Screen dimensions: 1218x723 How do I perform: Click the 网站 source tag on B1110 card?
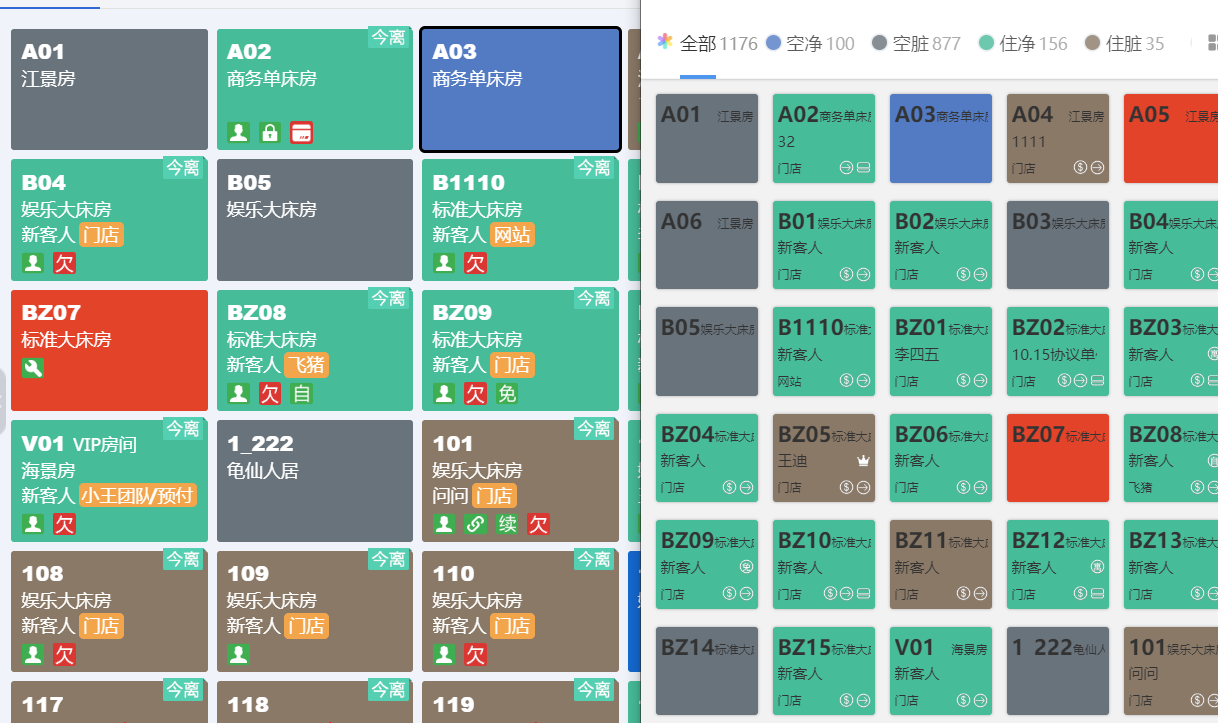pyautogui.click(x=512, y=235)
